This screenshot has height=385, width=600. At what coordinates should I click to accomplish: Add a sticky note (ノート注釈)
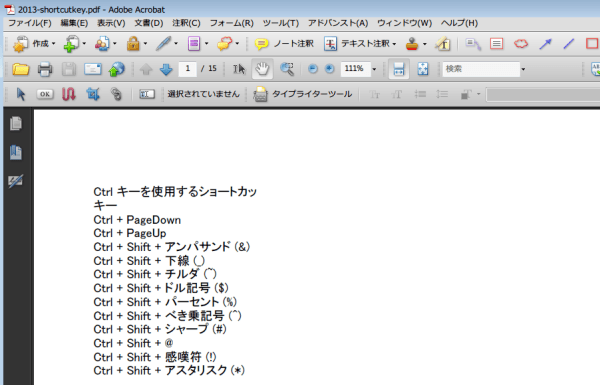click(x=284, y=44)
